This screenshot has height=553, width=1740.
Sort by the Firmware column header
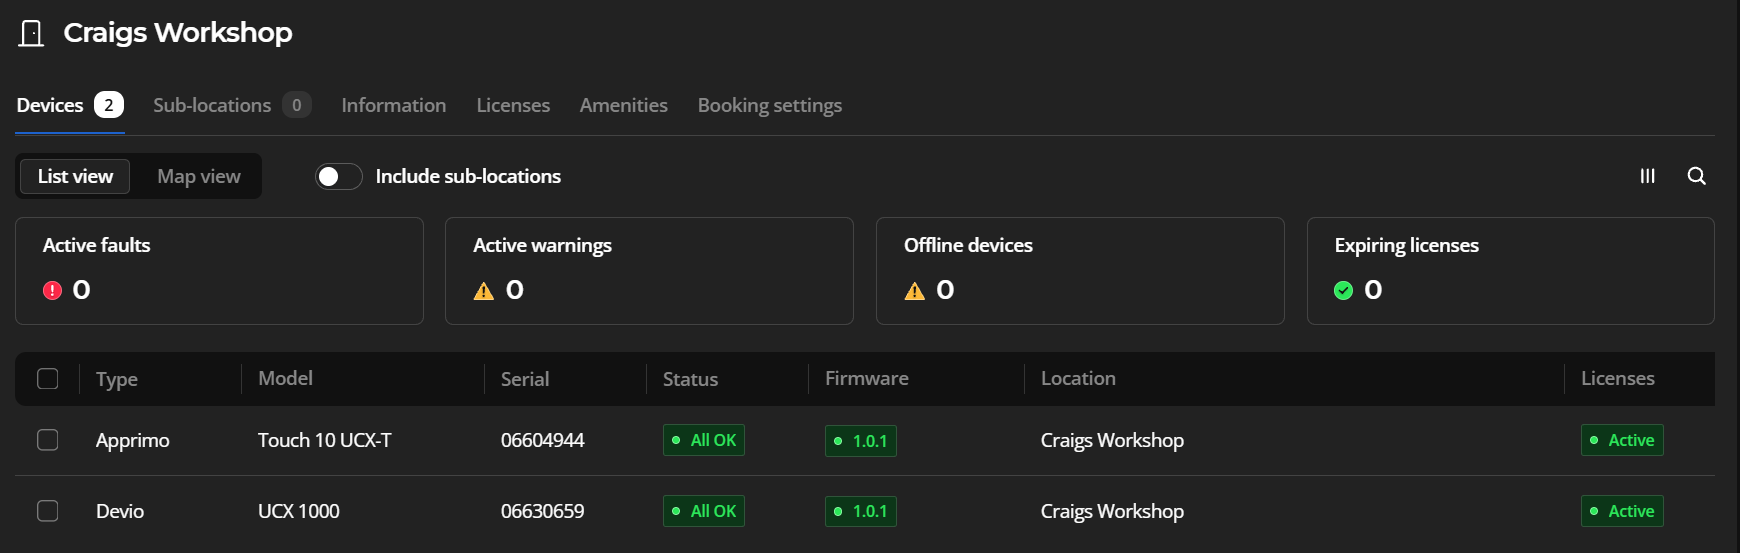pos(867,378)
